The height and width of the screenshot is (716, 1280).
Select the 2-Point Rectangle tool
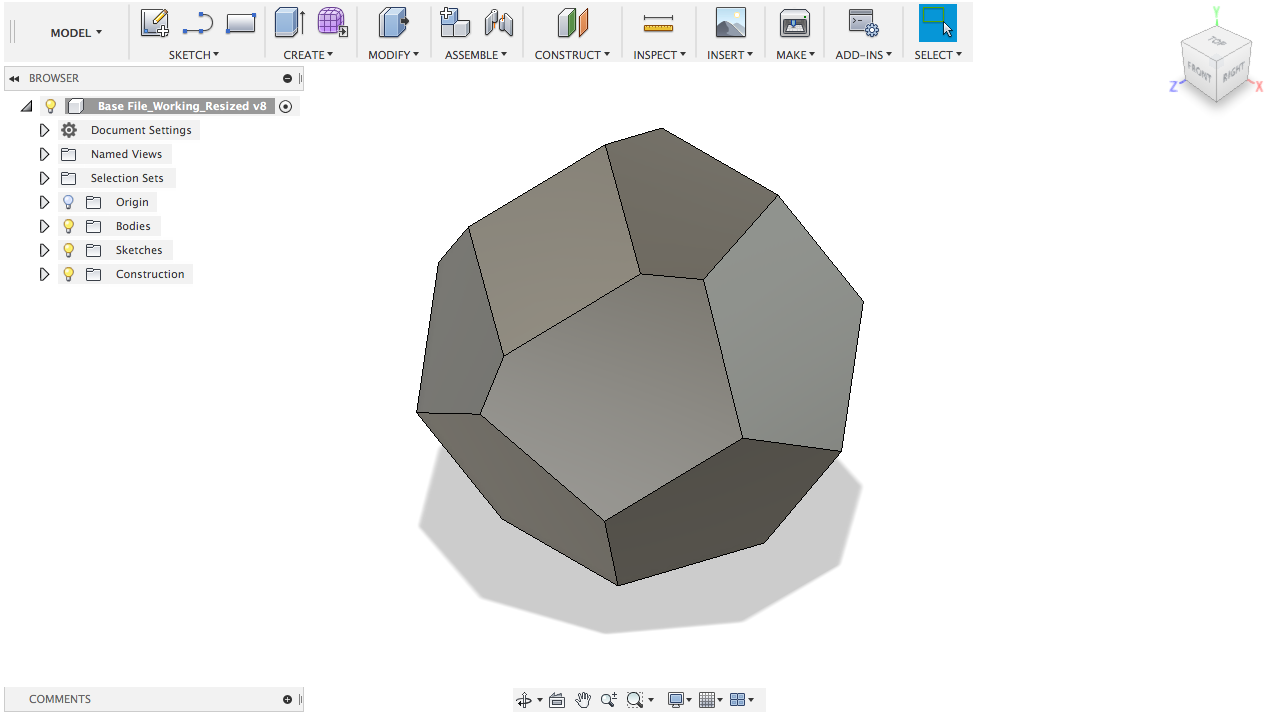click(x=241, y=23)
